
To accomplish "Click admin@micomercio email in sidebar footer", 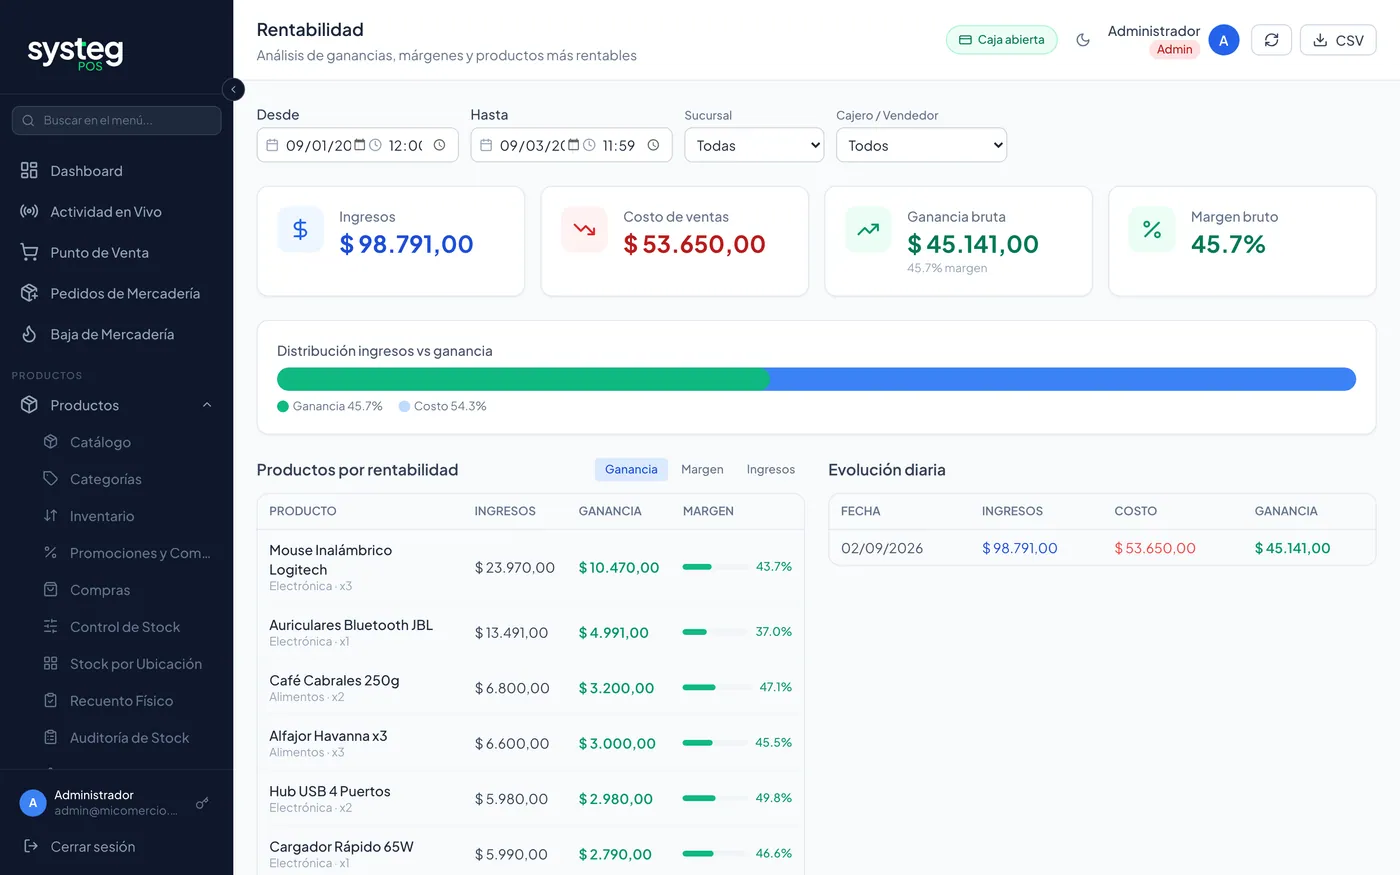I will (x=116, y=811).
